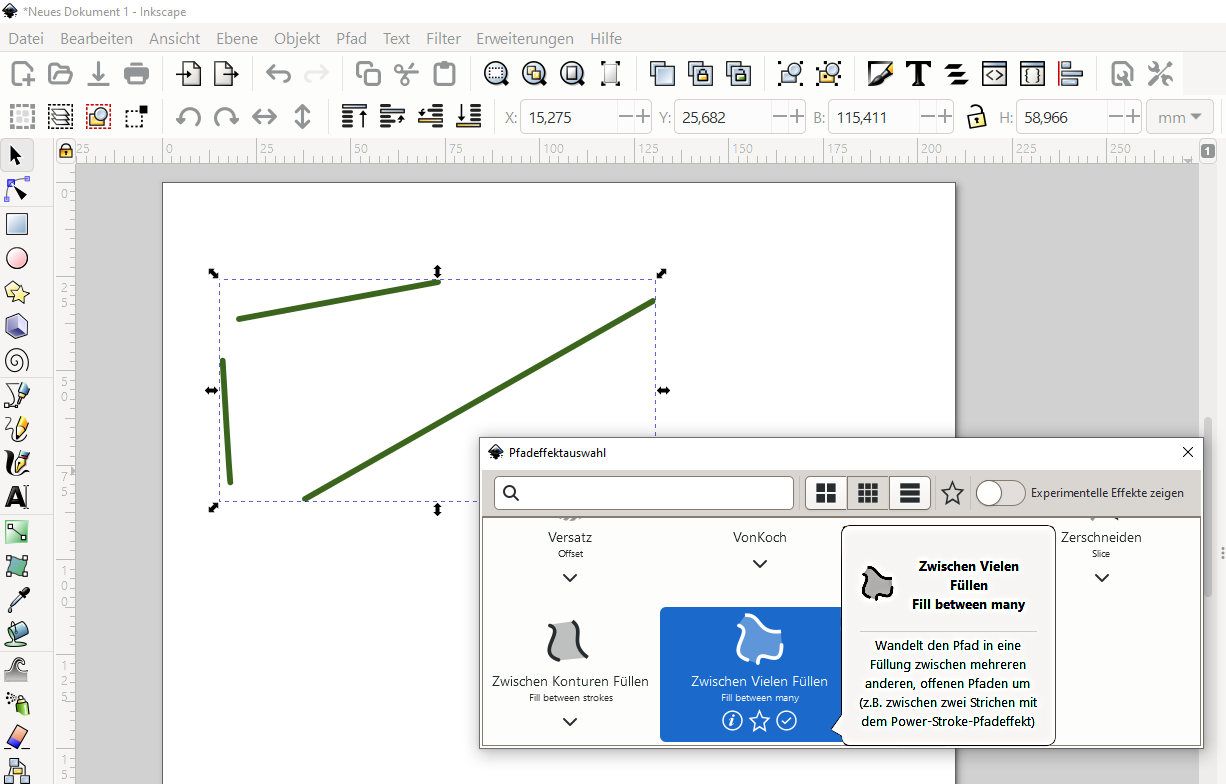
Task: Expand the Versatz effect chevron
Action: pyautogui.click(x=570, y=578)
